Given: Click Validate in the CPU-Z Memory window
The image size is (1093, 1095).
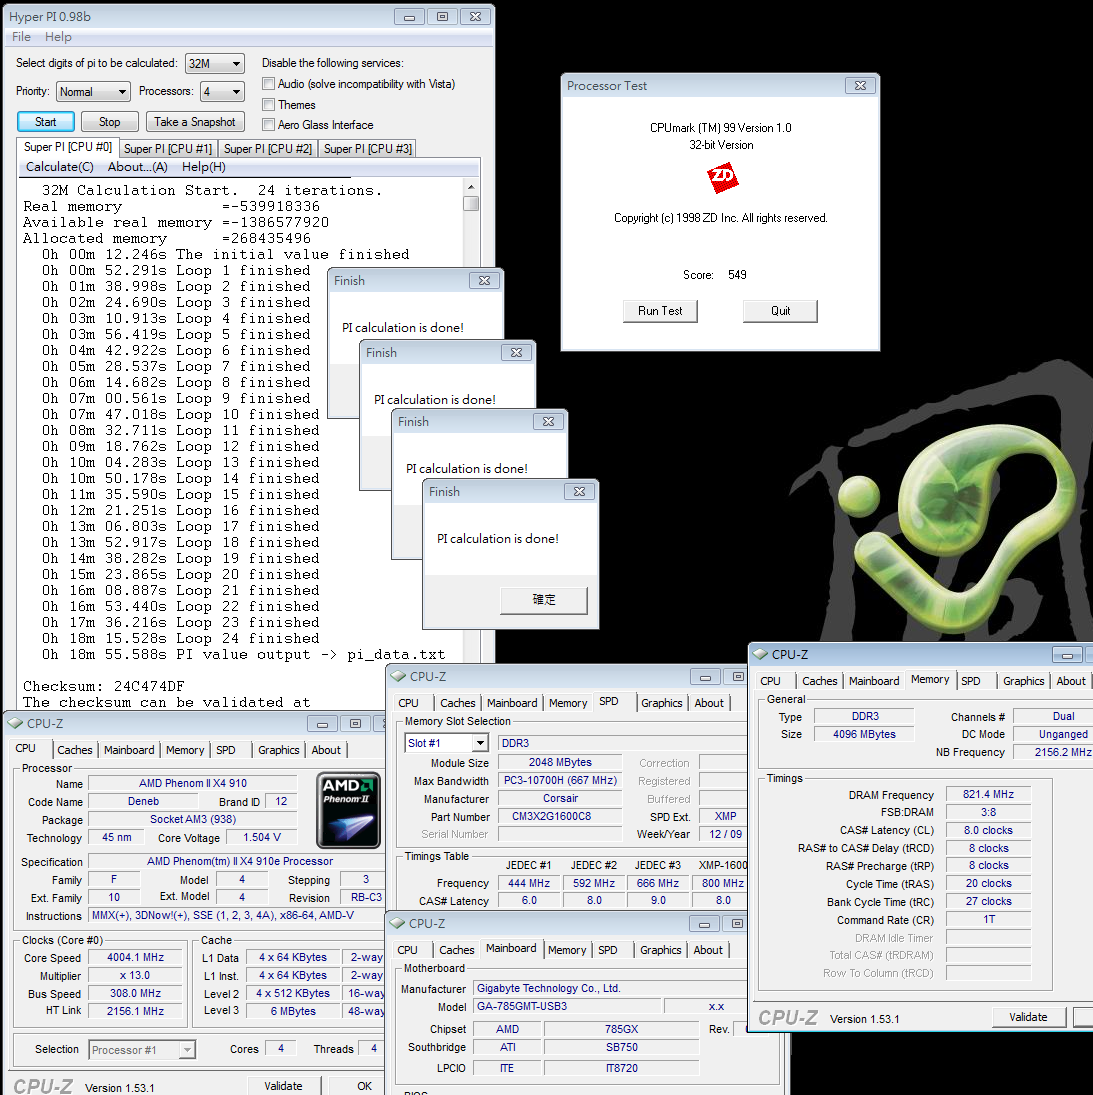Looking at the screenshot, I should click(x=1028, y=1017).
